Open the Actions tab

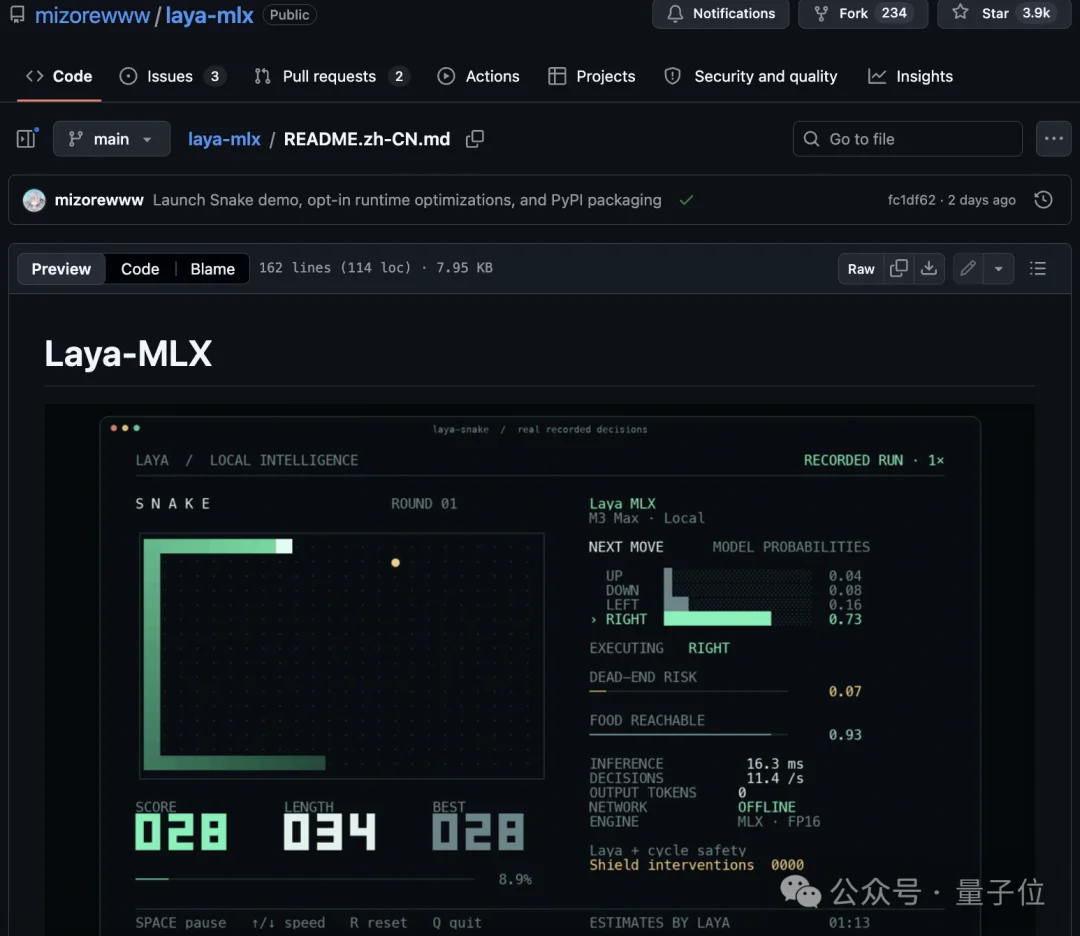coord(478,76)
